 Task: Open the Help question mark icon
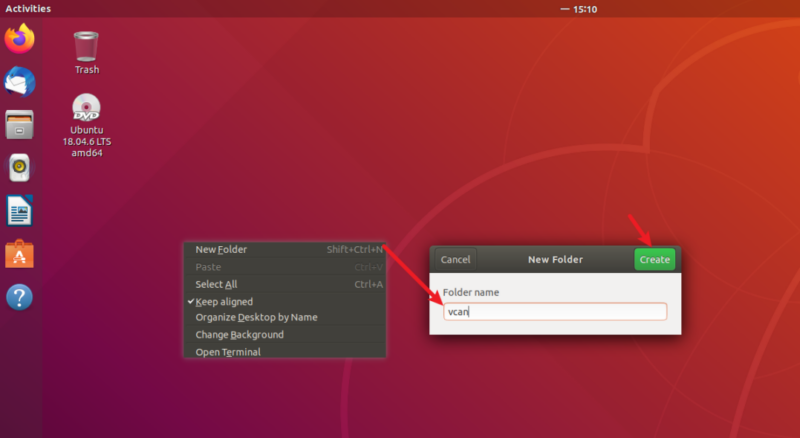click(19, 297)
